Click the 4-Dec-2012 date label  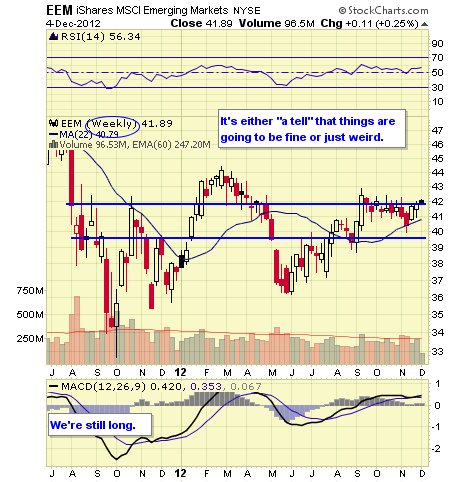73,24
